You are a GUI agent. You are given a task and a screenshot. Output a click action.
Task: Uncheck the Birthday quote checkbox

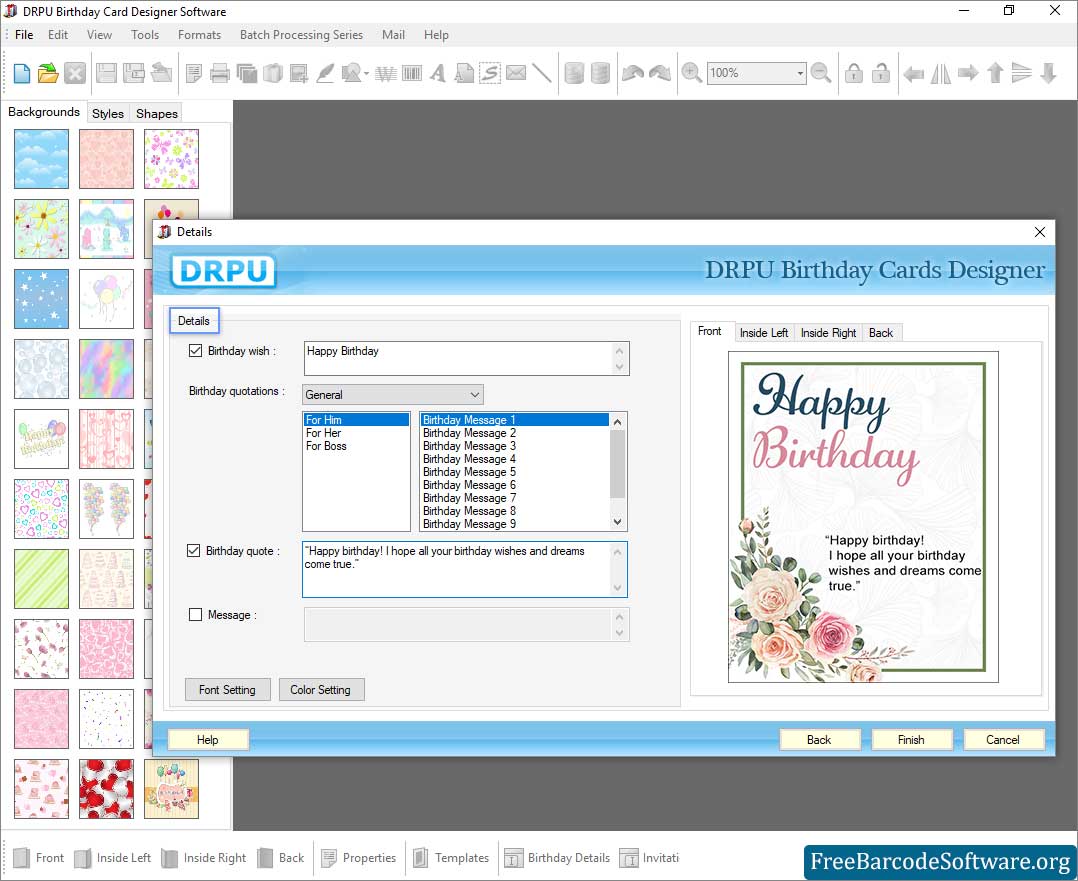pyautogui.click(x=194, y=551)
